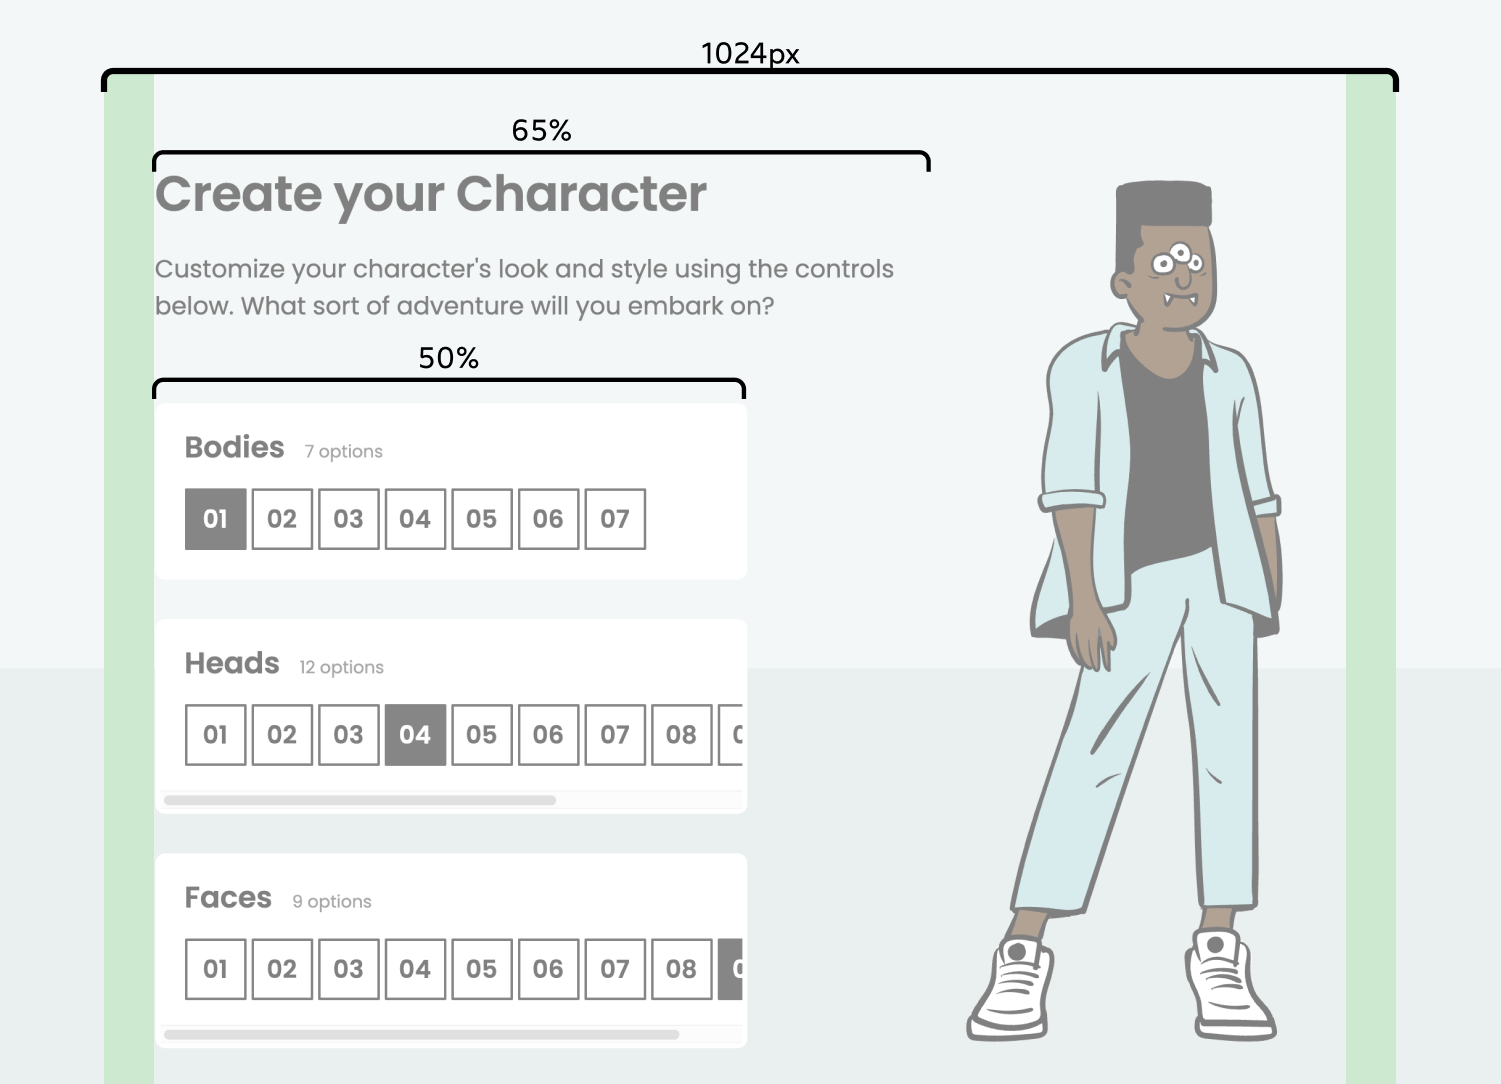The image size is (1501, 1084).
Task: Choose face option 08
Action: pos(681,969)
